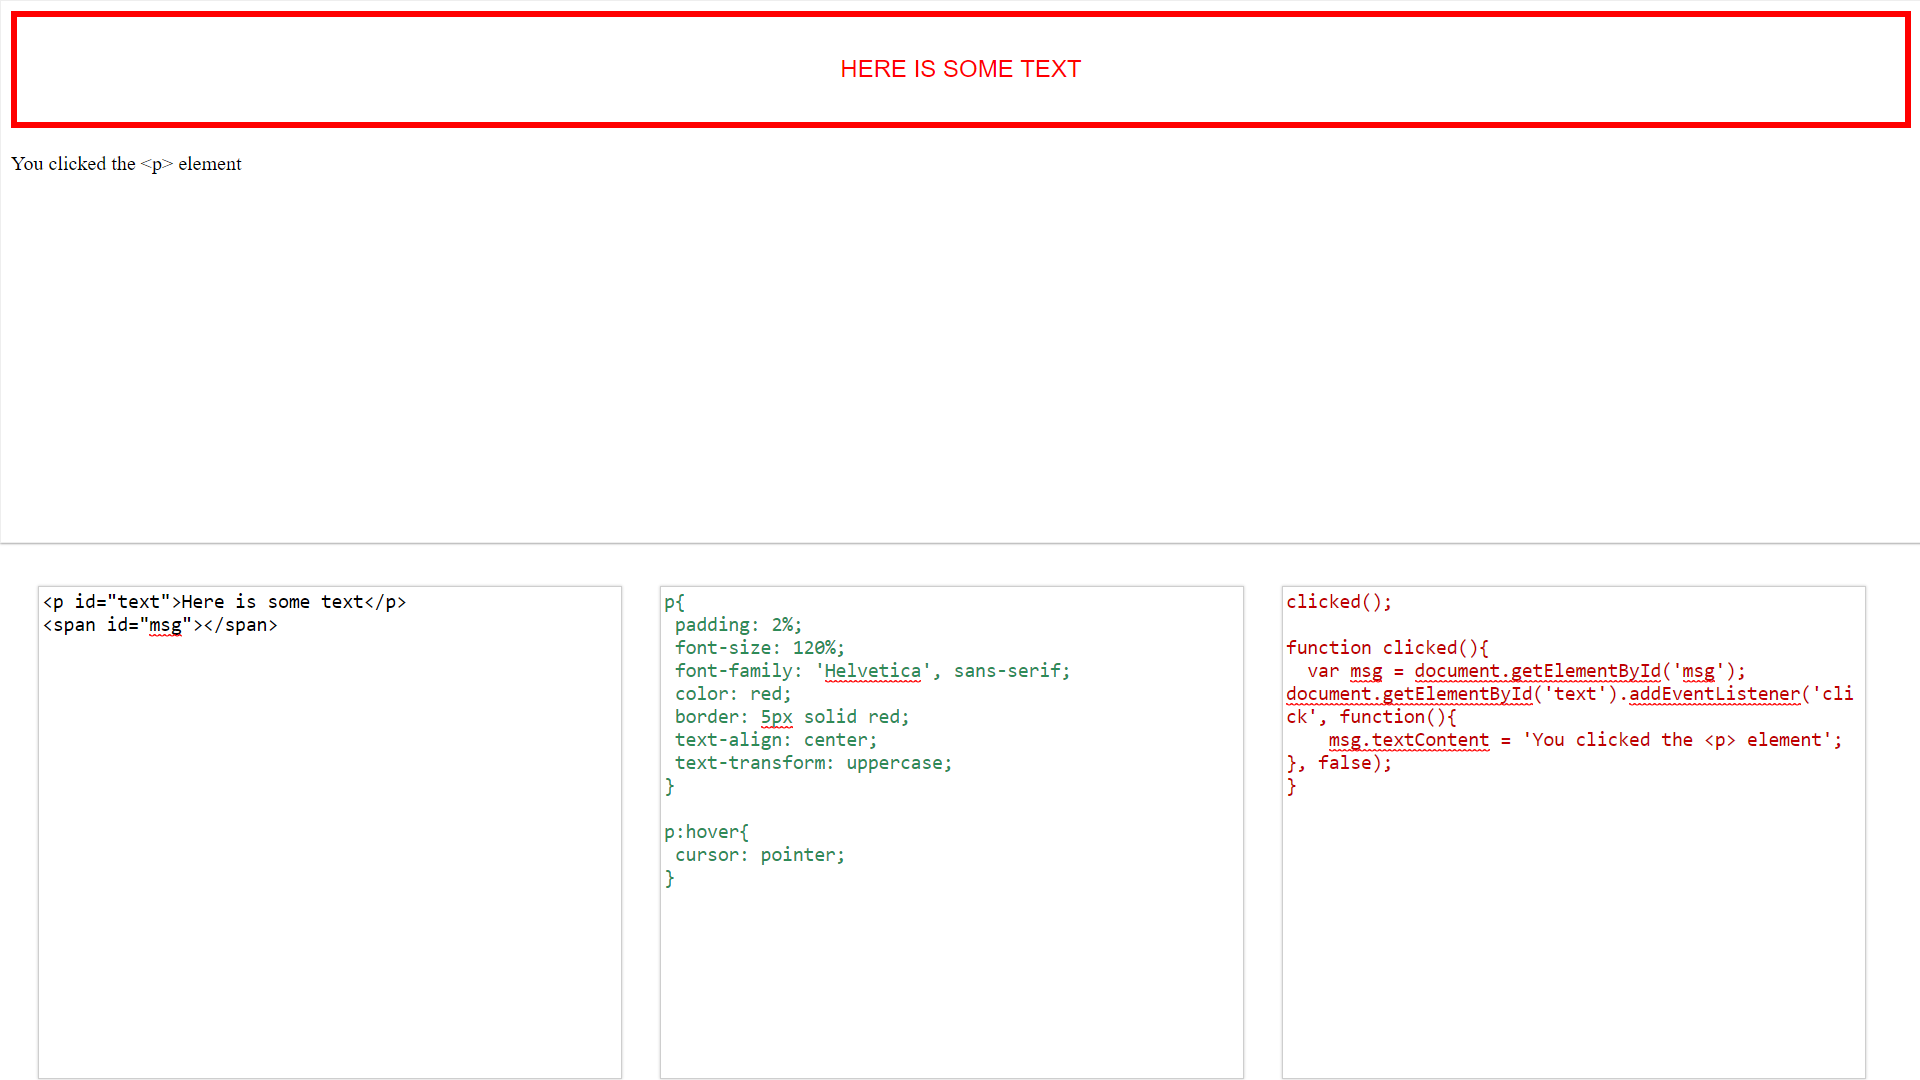Click the msg.textContent assignment line
The width and height of the screenshot is (1920, 1080).
(x=1585, y=740)
